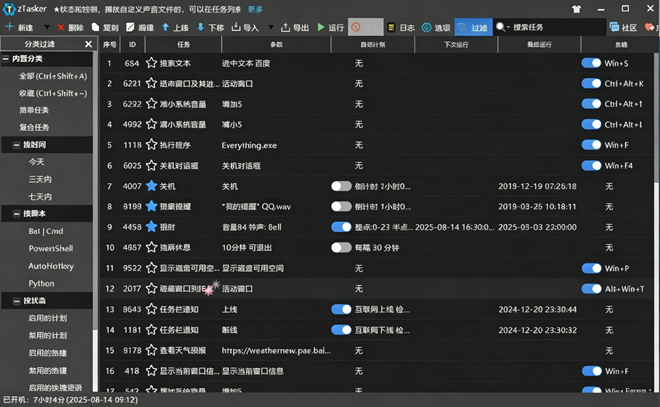Open the dropdown arrow next to 导入
This screenshot has width=660, height=407.
[271, 27]
